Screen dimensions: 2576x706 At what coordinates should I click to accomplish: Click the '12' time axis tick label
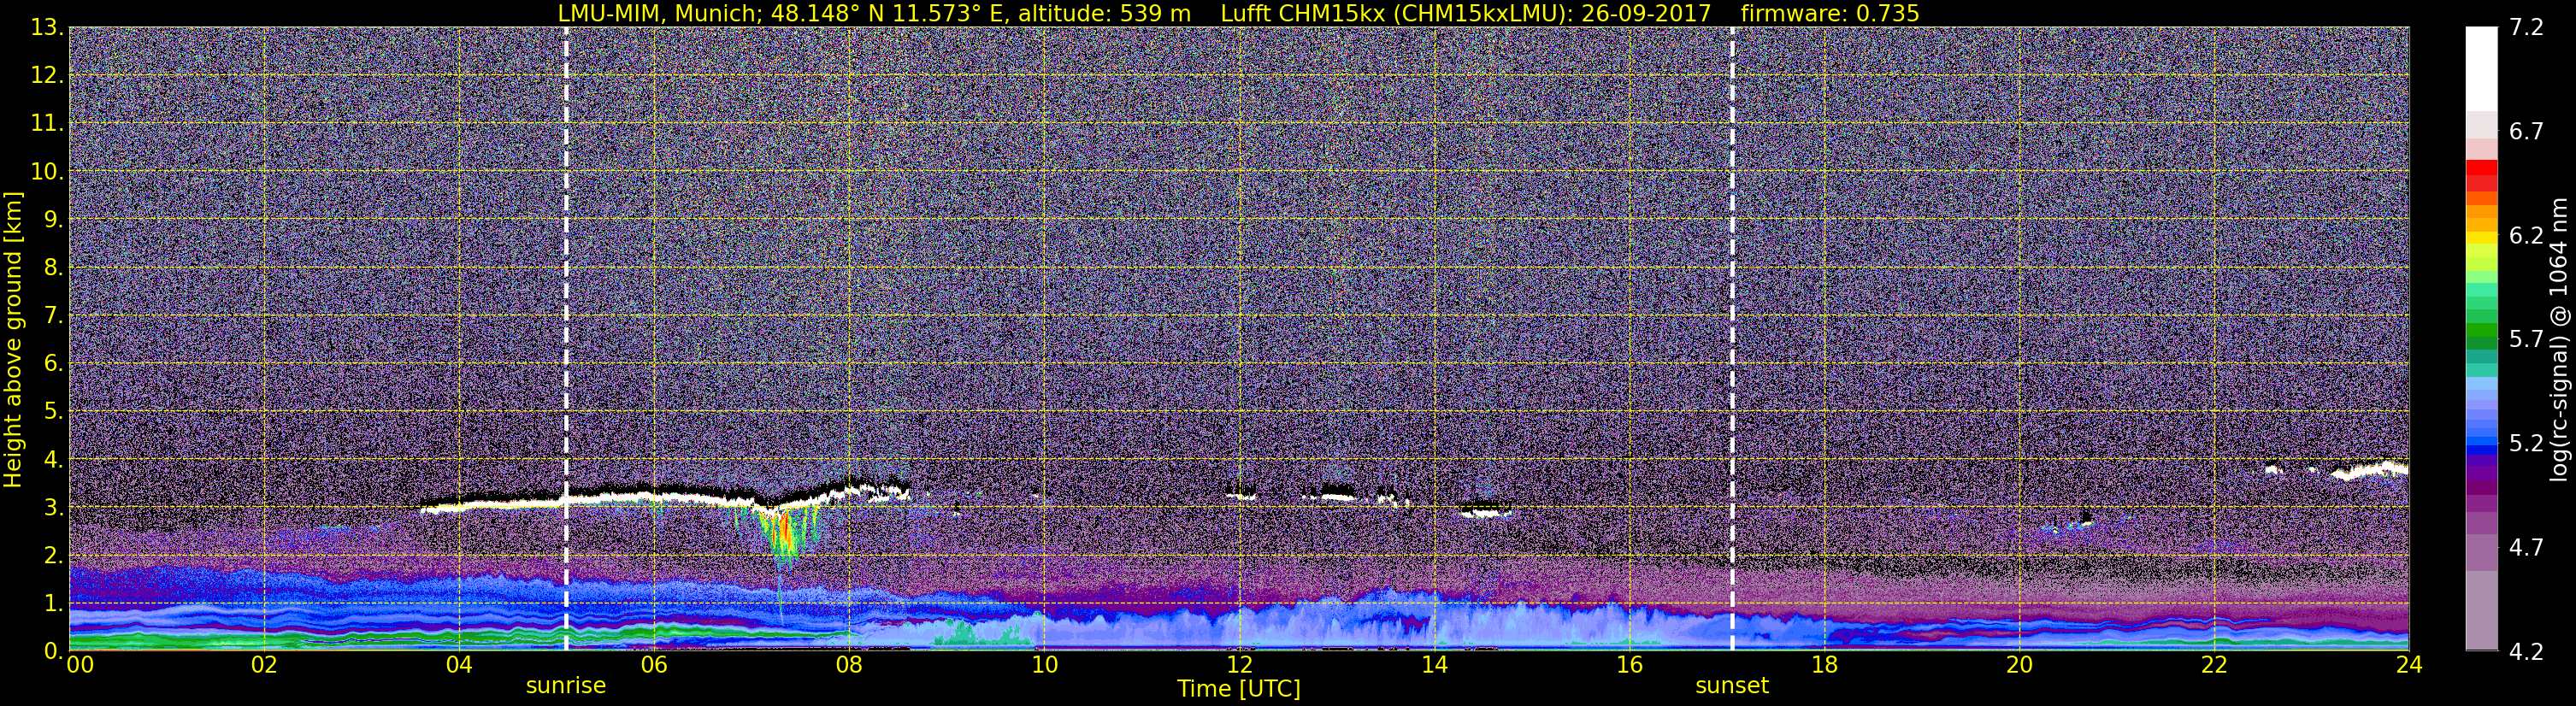[x=1239, y=665]
